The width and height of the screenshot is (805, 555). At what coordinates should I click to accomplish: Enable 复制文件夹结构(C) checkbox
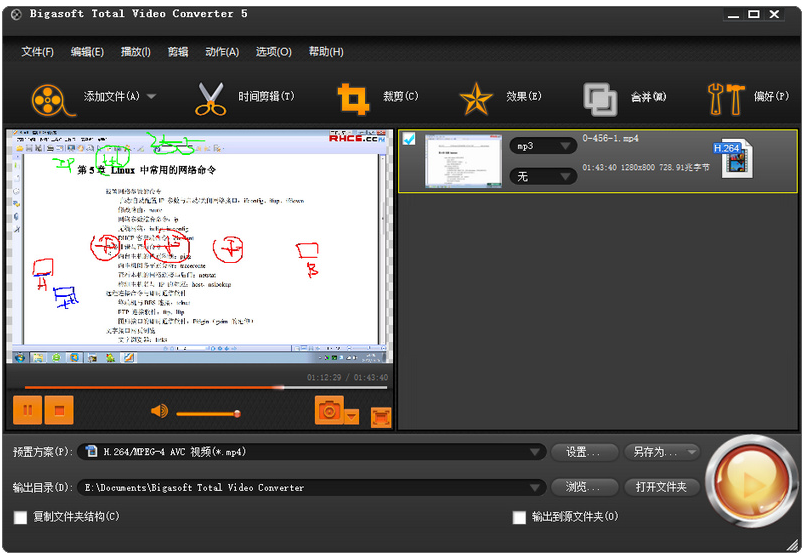21,517
